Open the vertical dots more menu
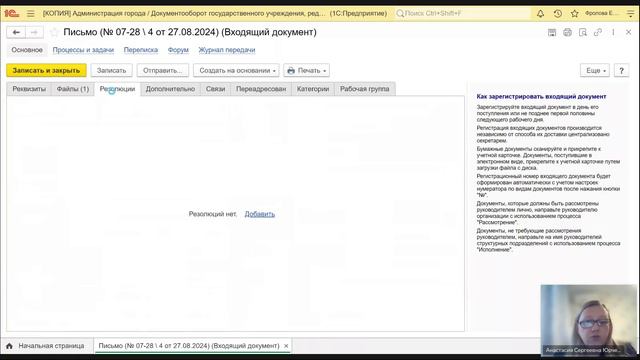640x360 pixels. (613, 33)
